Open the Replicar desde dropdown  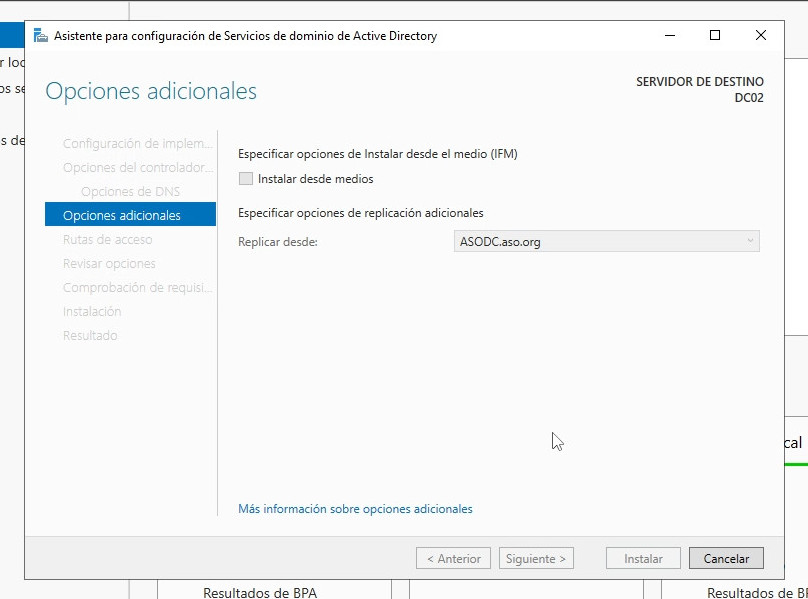pyautogui.click(x=606, y=241)
